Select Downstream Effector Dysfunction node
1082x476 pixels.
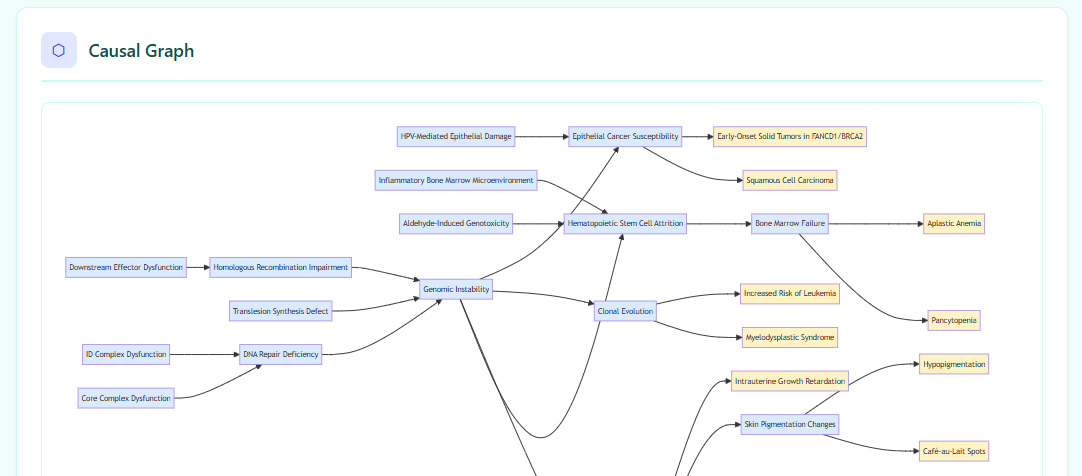126,267
